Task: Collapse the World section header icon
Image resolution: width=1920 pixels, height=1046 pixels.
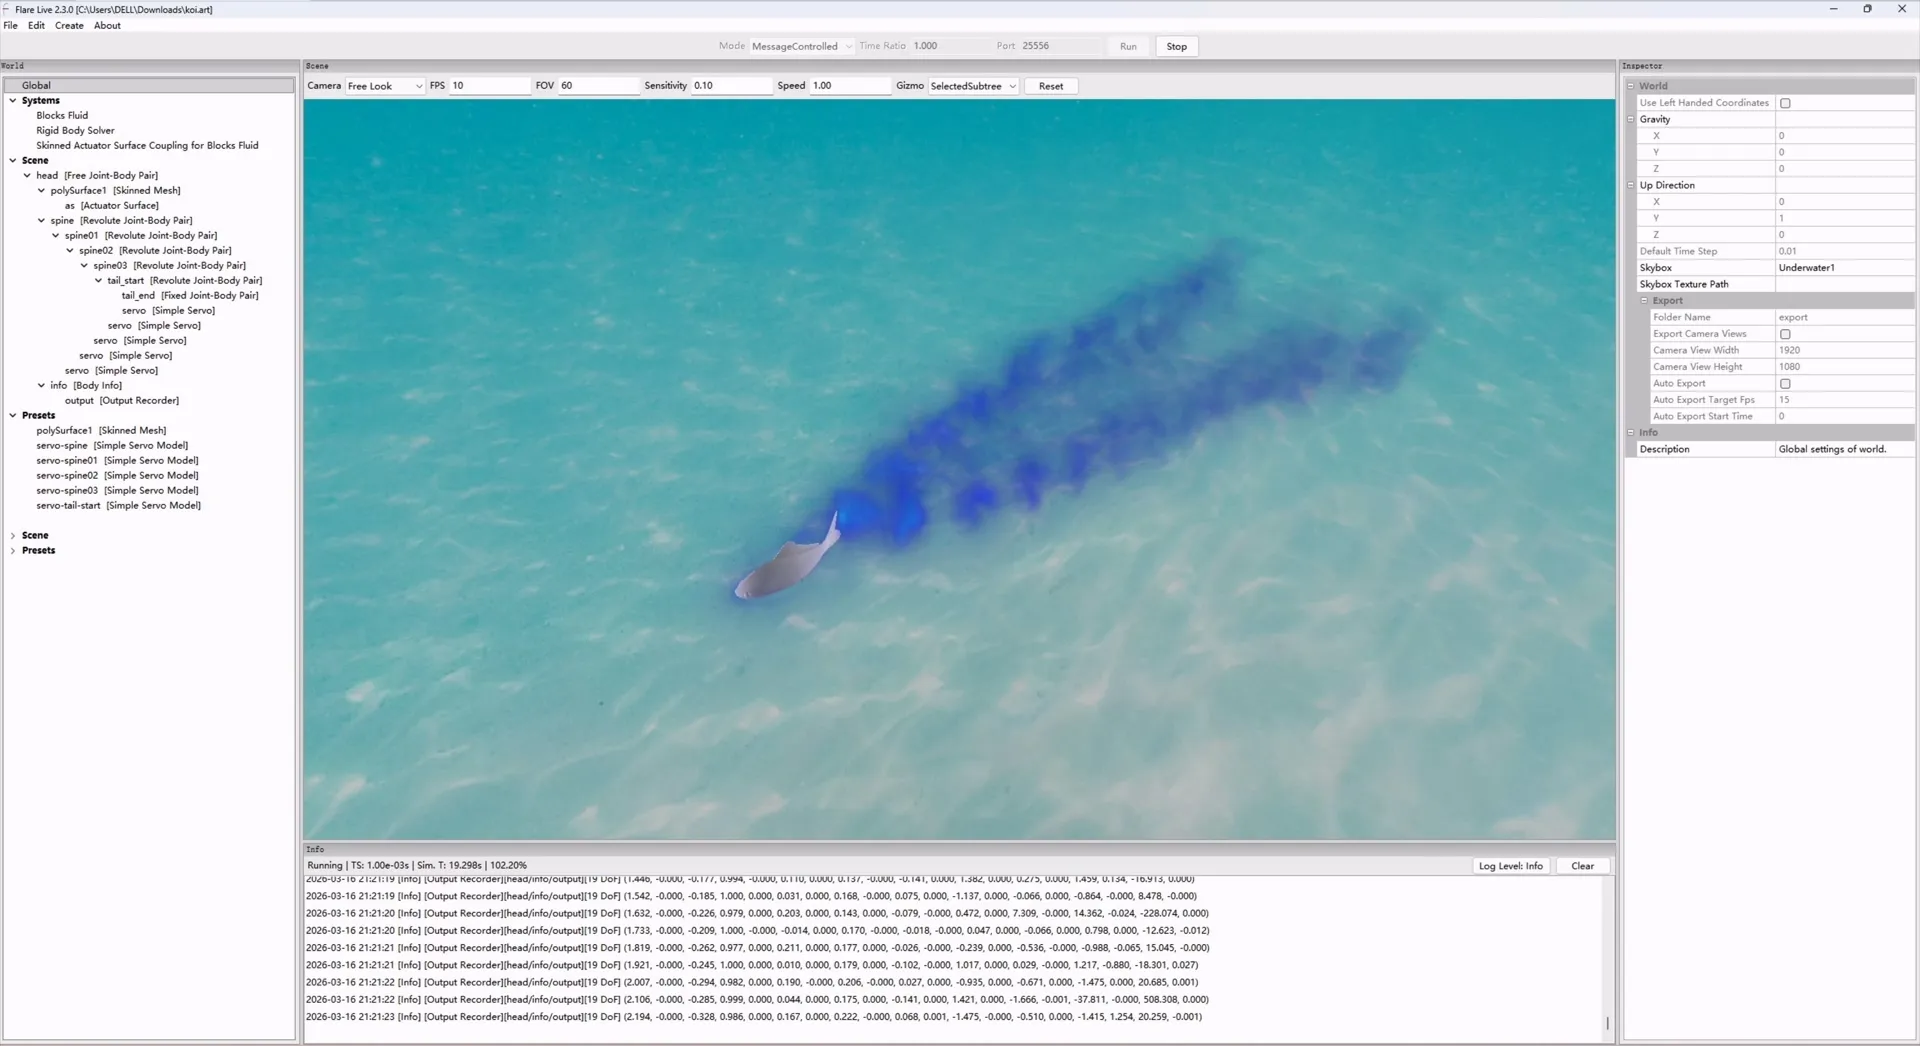Action: pos(1631,86)
